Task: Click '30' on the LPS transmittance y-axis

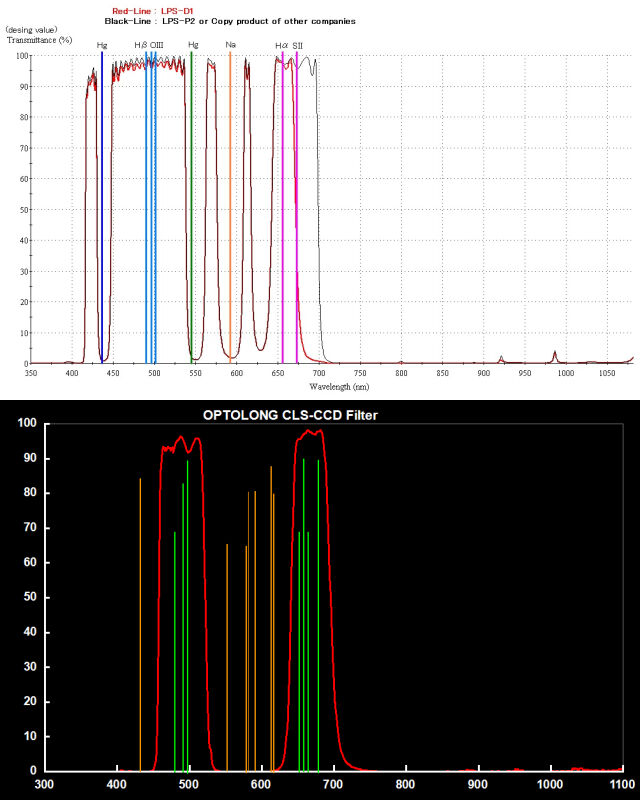Action: pyautogui.click(x=23, y=271)
